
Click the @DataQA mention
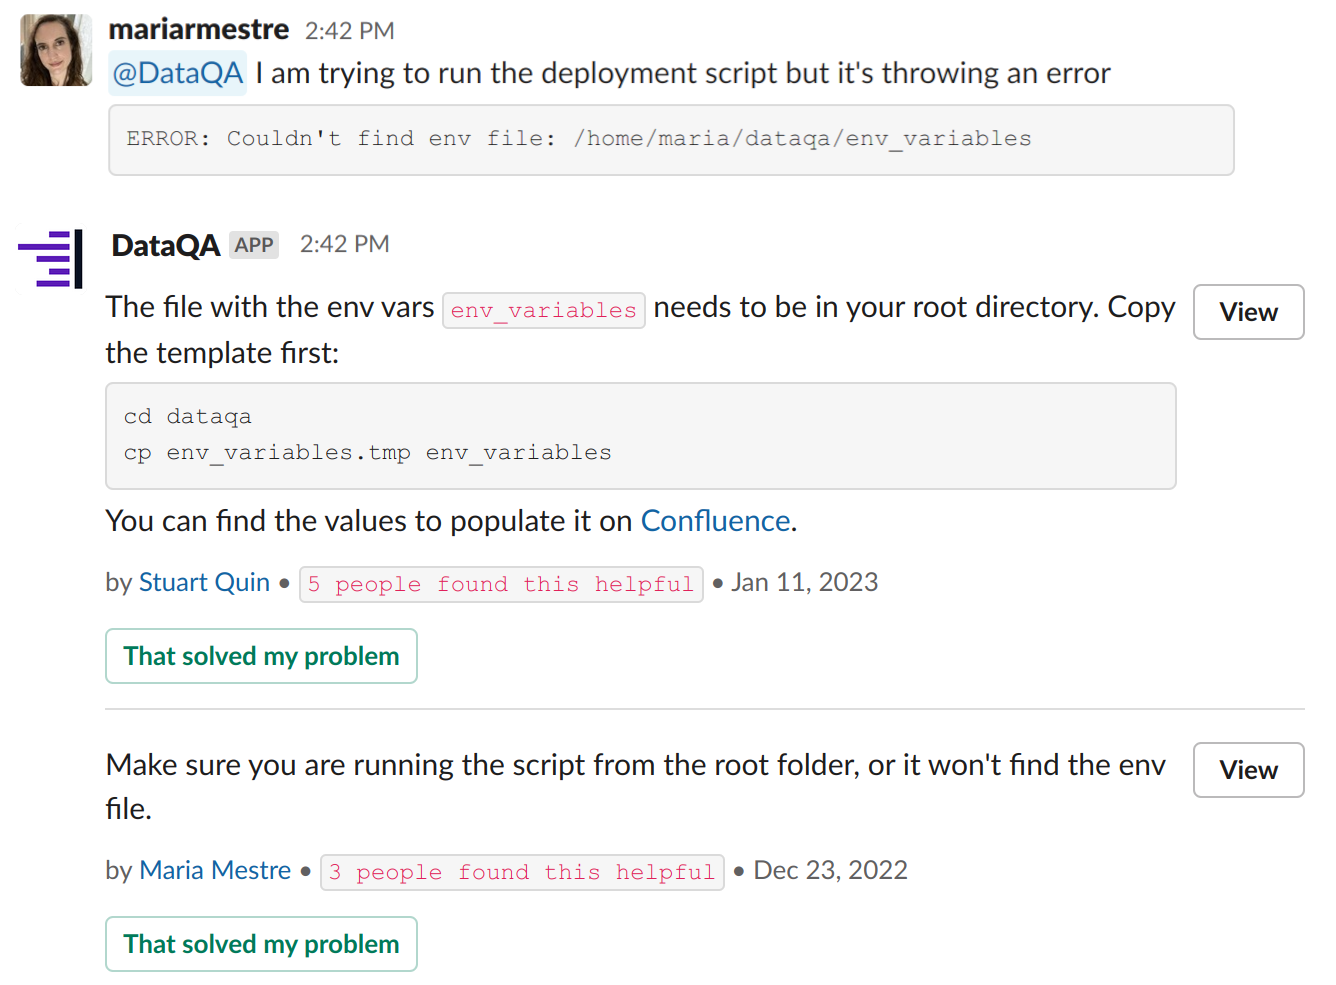click(177, 73)
